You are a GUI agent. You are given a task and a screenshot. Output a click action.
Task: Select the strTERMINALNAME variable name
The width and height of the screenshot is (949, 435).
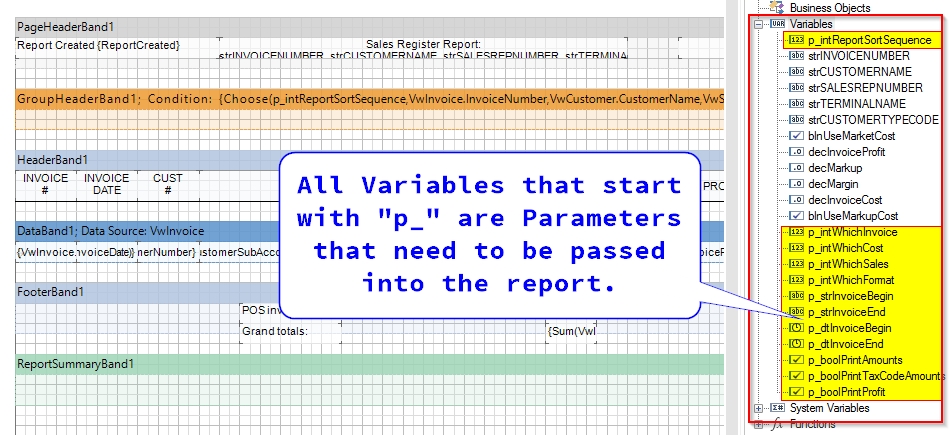point(857,104)
